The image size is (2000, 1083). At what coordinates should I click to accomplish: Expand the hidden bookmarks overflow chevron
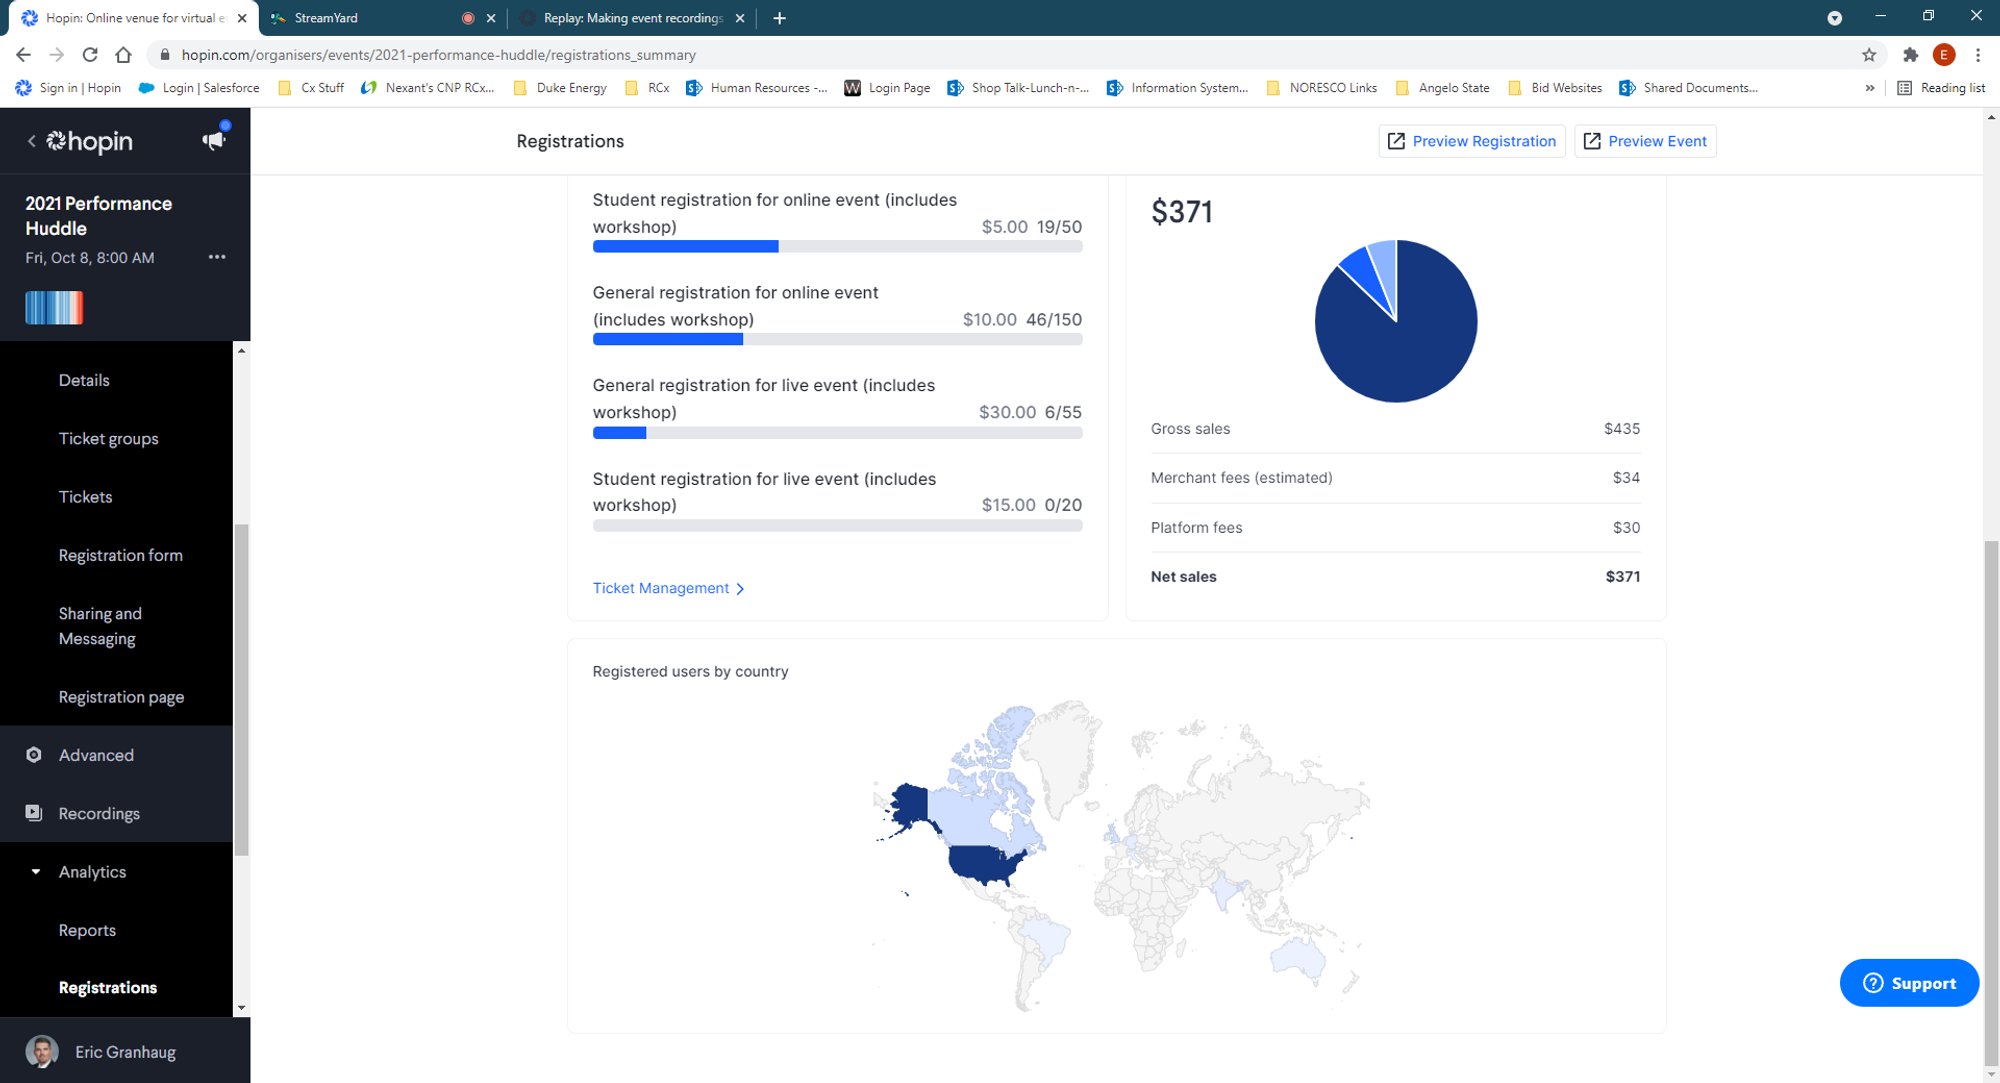tap(1869, 88)
